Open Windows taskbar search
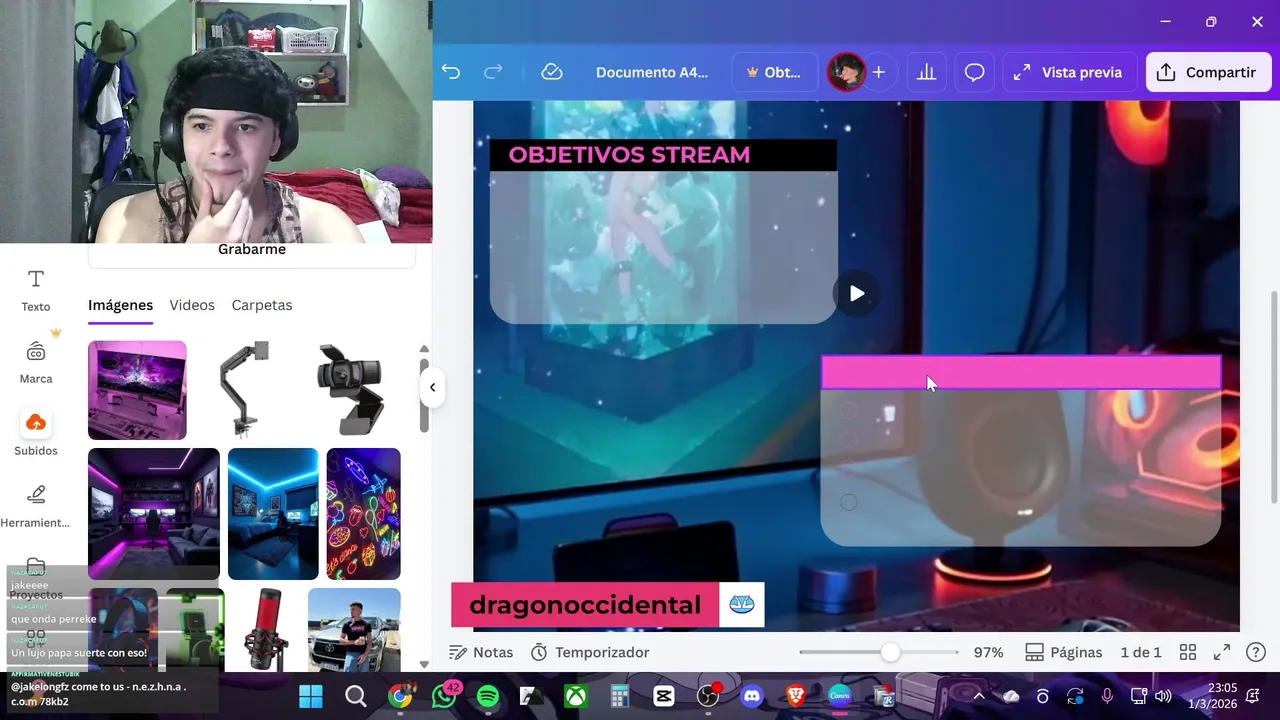This screenshot has width=1280, height=720. tap(355, 696)
